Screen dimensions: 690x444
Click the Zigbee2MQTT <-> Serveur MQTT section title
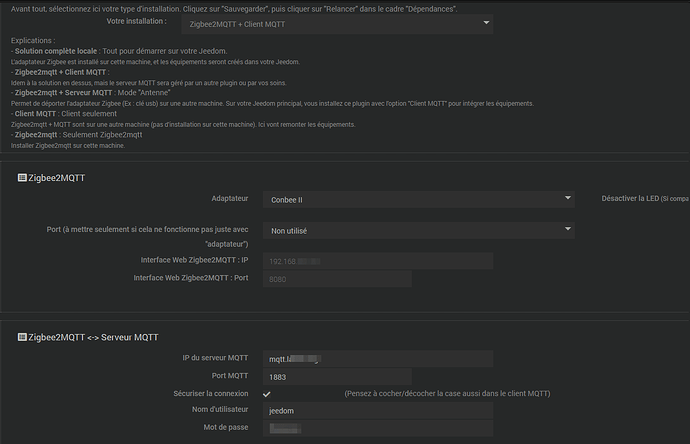94,336
